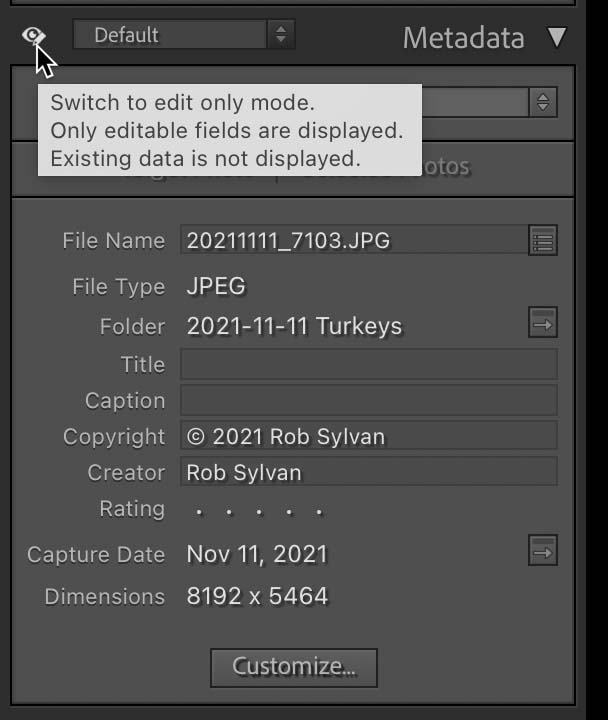The height and width of the screenshot is (720, 608).
Task: Click the Metadata panel title text
Action: pyautogui.click(x=463, y=39)
